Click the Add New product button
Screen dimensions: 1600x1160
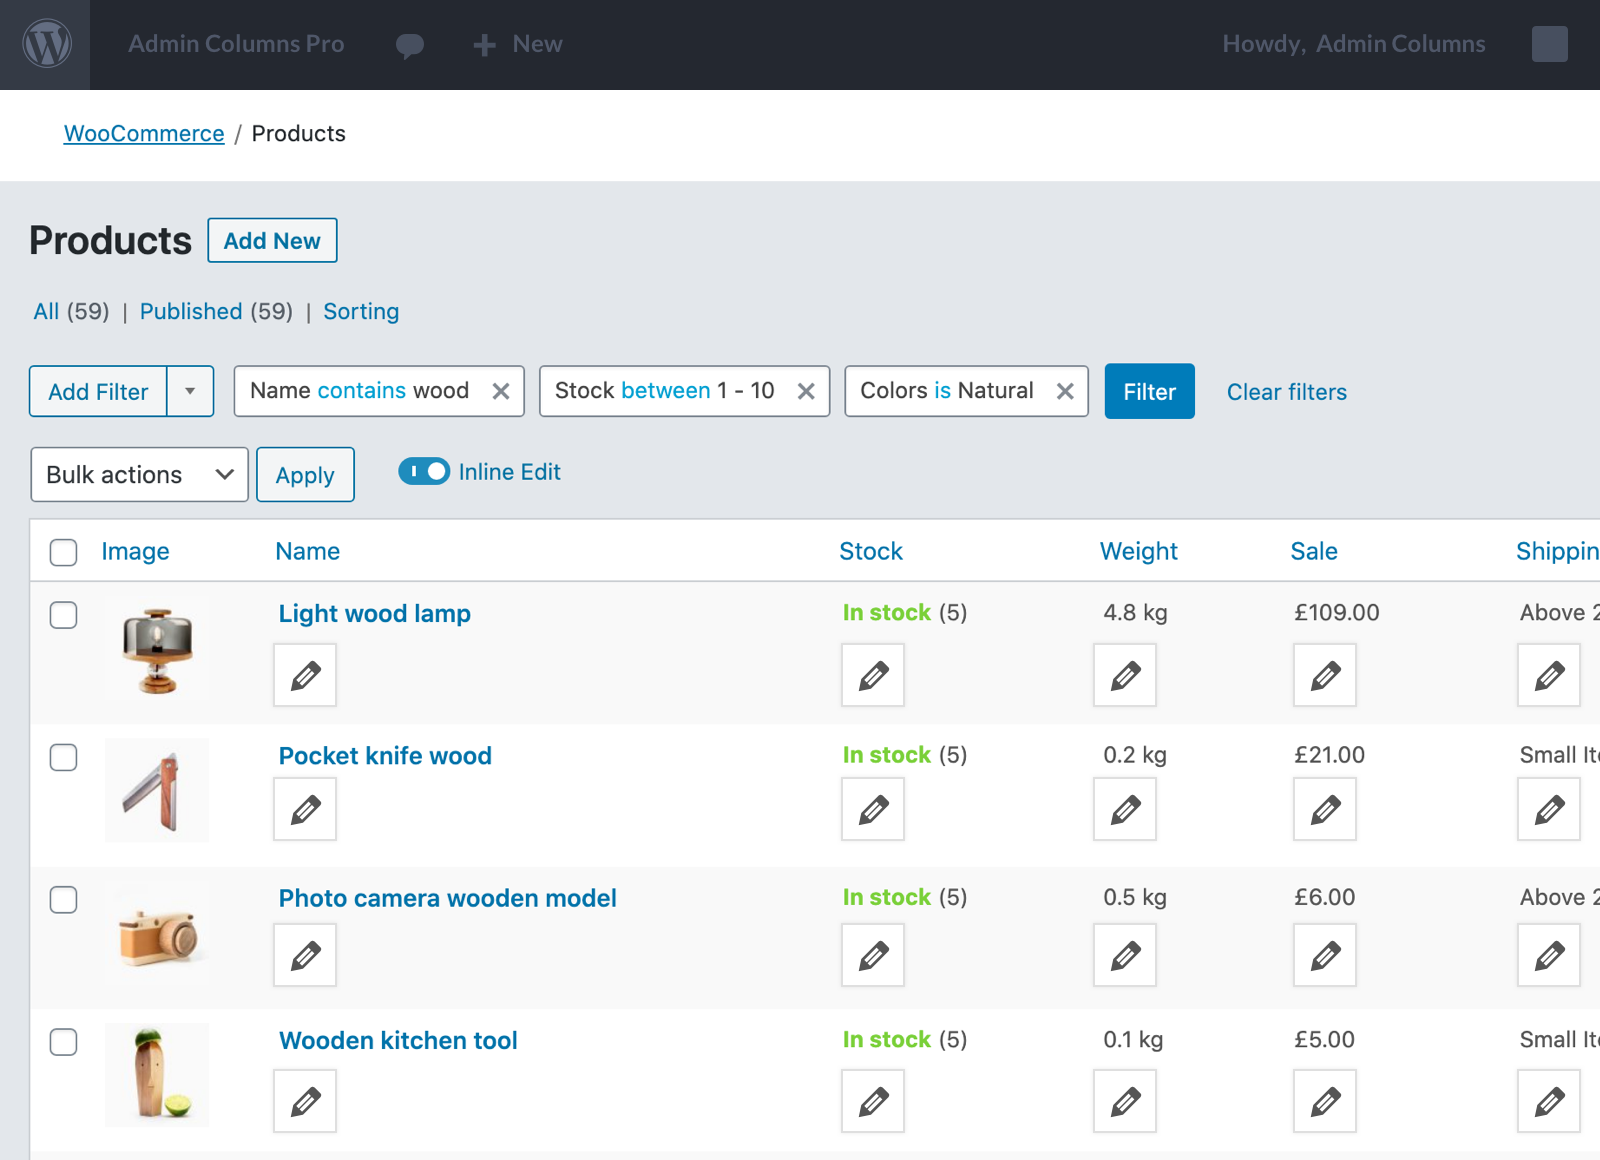(x=272, y=240)
